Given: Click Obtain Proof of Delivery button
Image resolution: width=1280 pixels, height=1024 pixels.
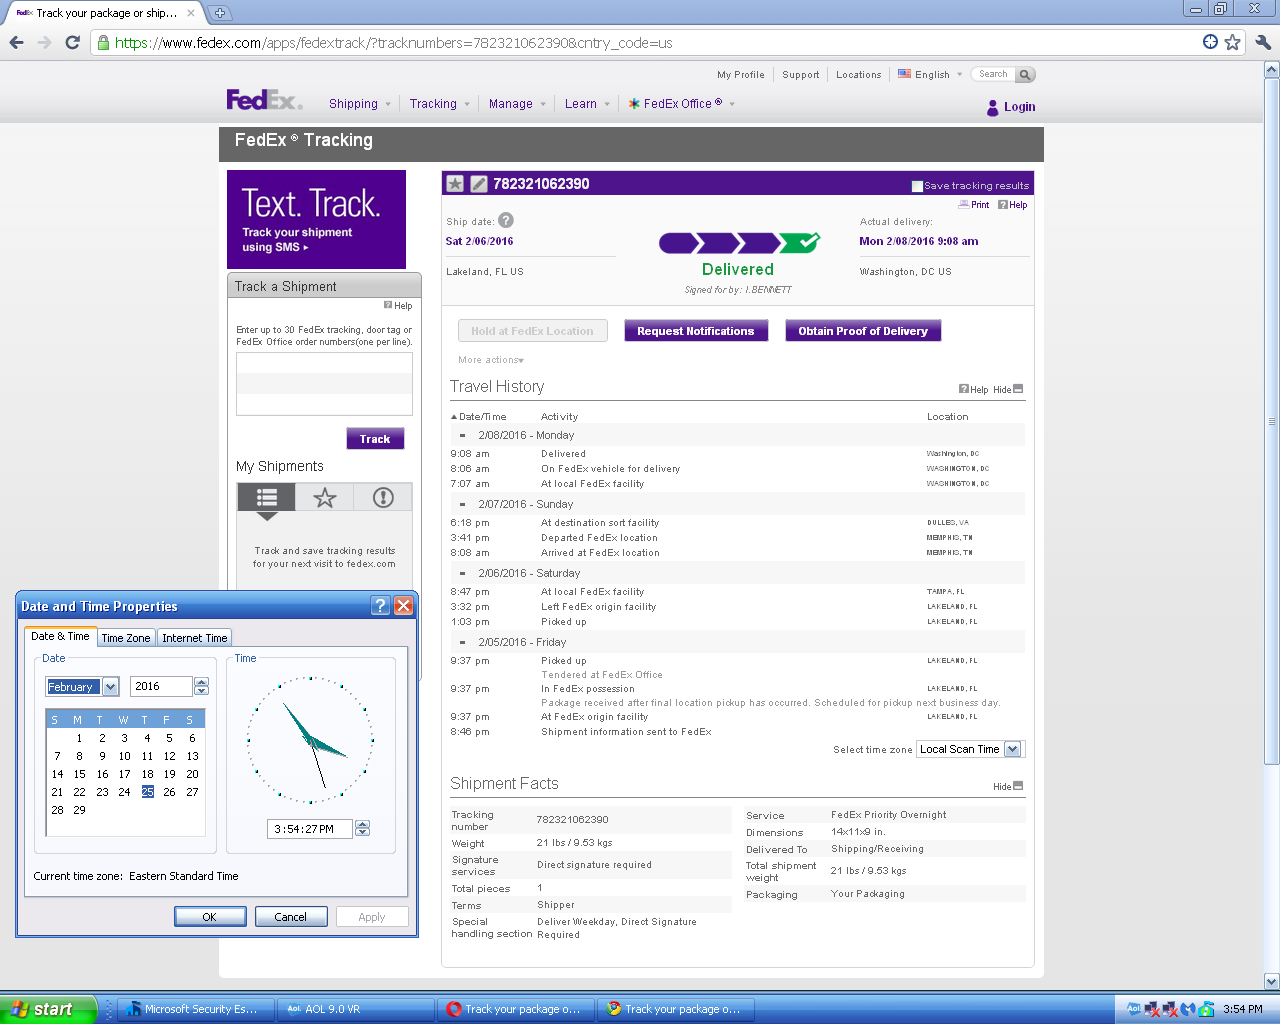Looking at the screenshot, I should pyautogui.click(x=862, y=331).
